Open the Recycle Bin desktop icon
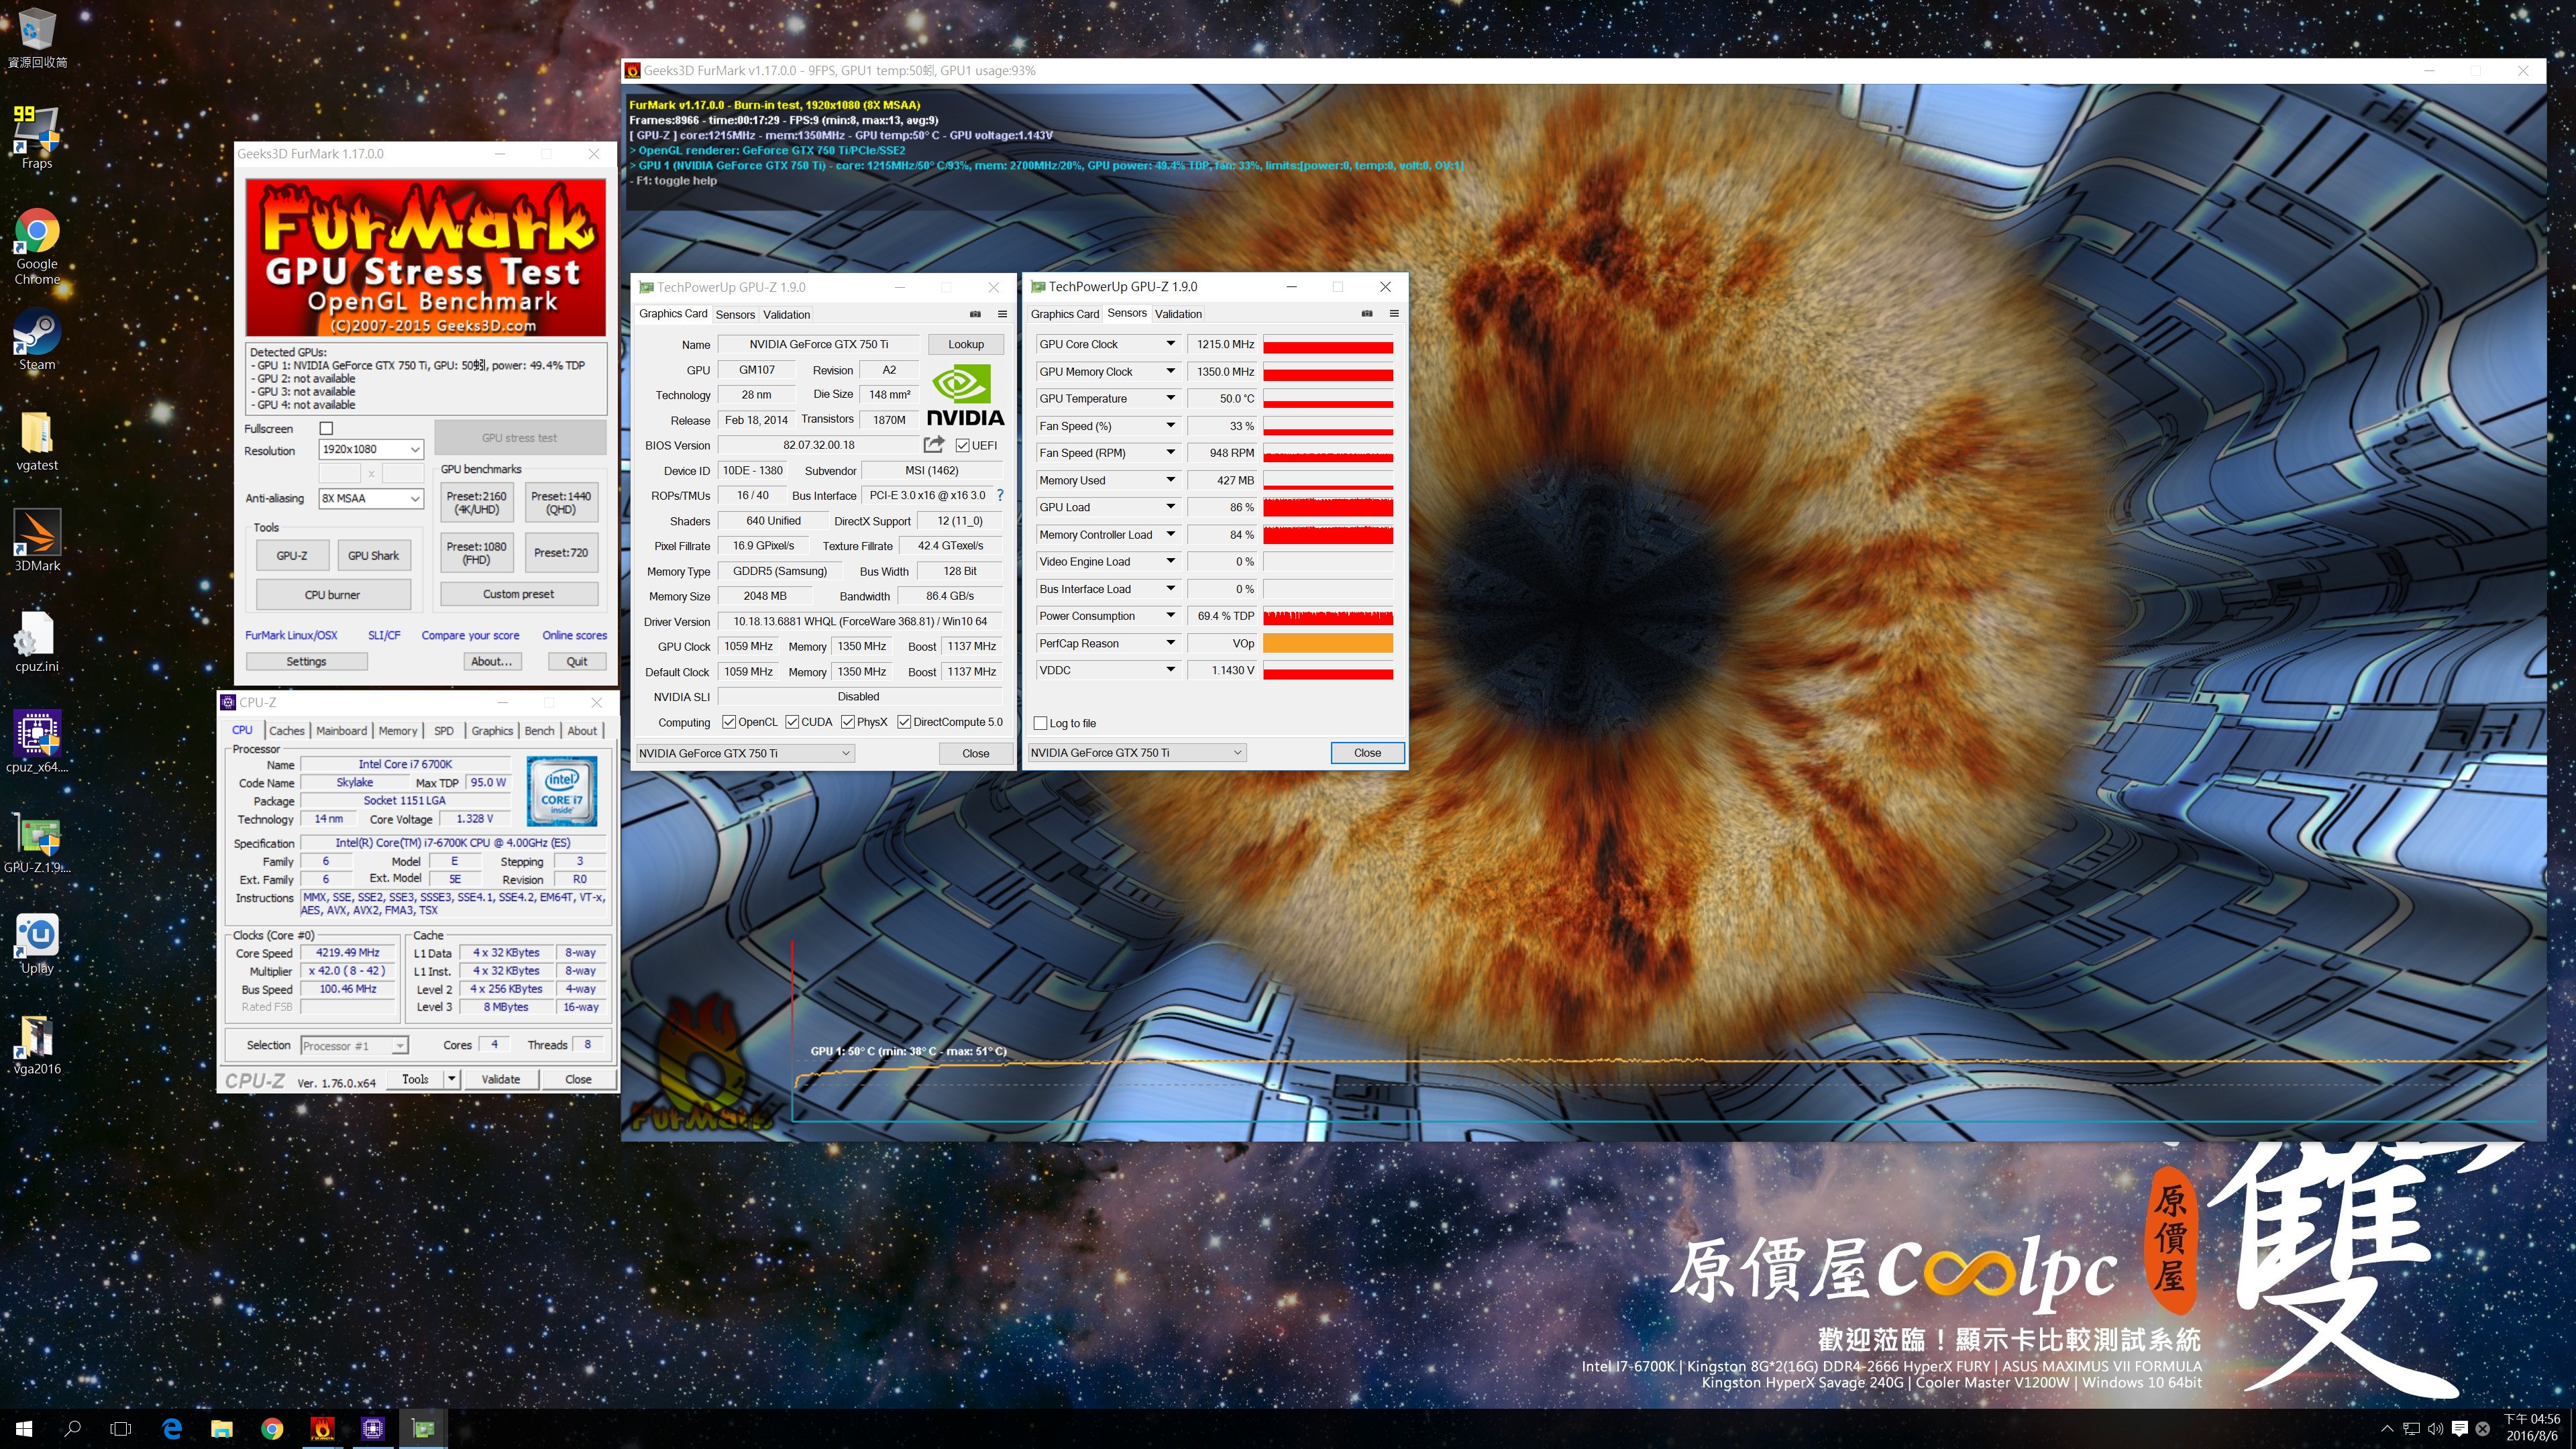This screenshot has height=1449, width=2576. coord(37,38)
